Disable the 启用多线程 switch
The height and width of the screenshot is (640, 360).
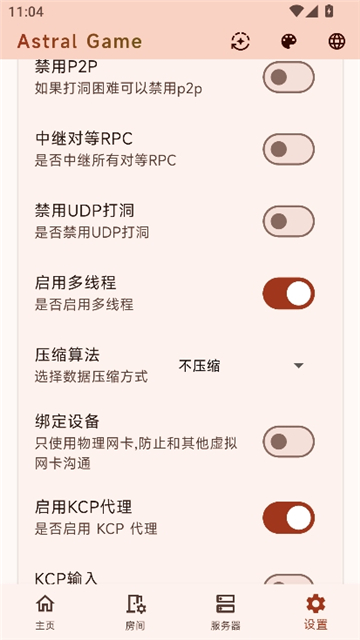tap(289, 293)
